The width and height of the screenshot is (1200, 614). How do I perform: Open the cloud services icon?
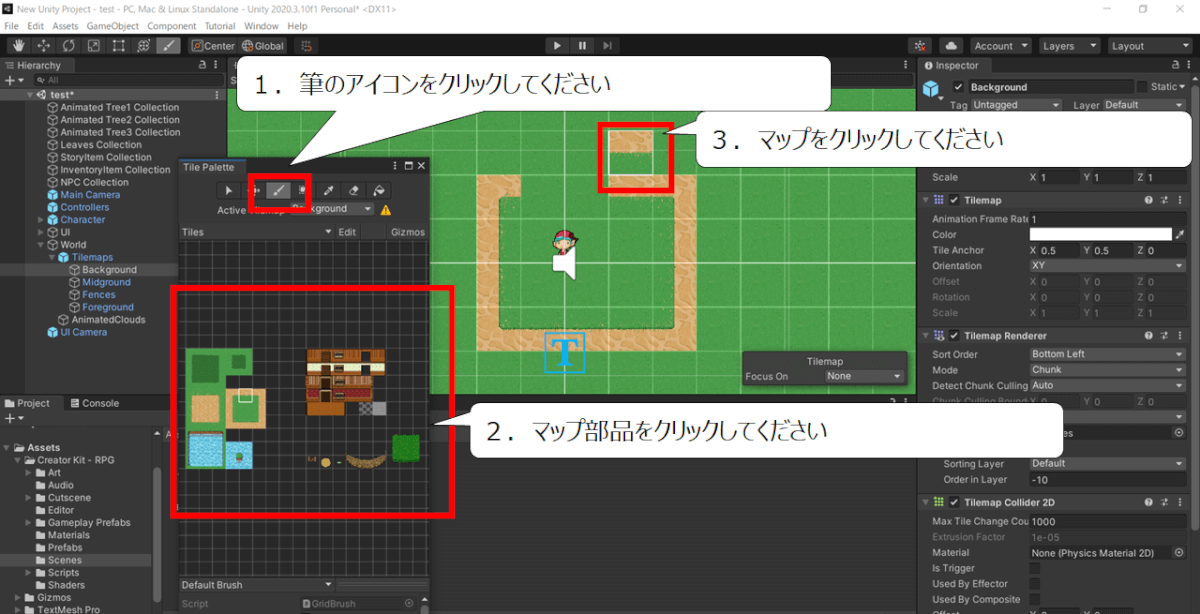tap(950, 45)
